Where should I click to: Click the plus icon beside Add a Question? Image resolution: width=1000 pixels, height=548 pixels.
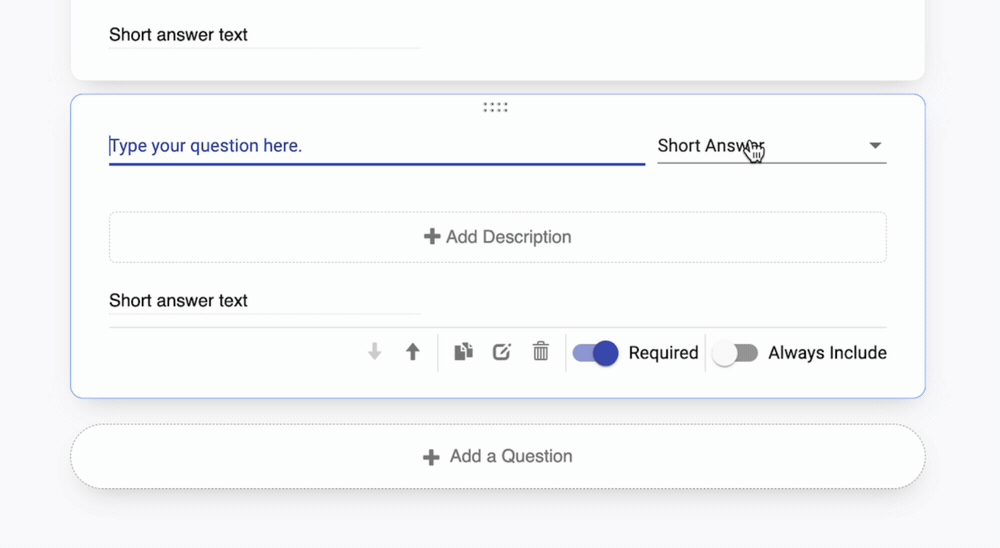431,457
